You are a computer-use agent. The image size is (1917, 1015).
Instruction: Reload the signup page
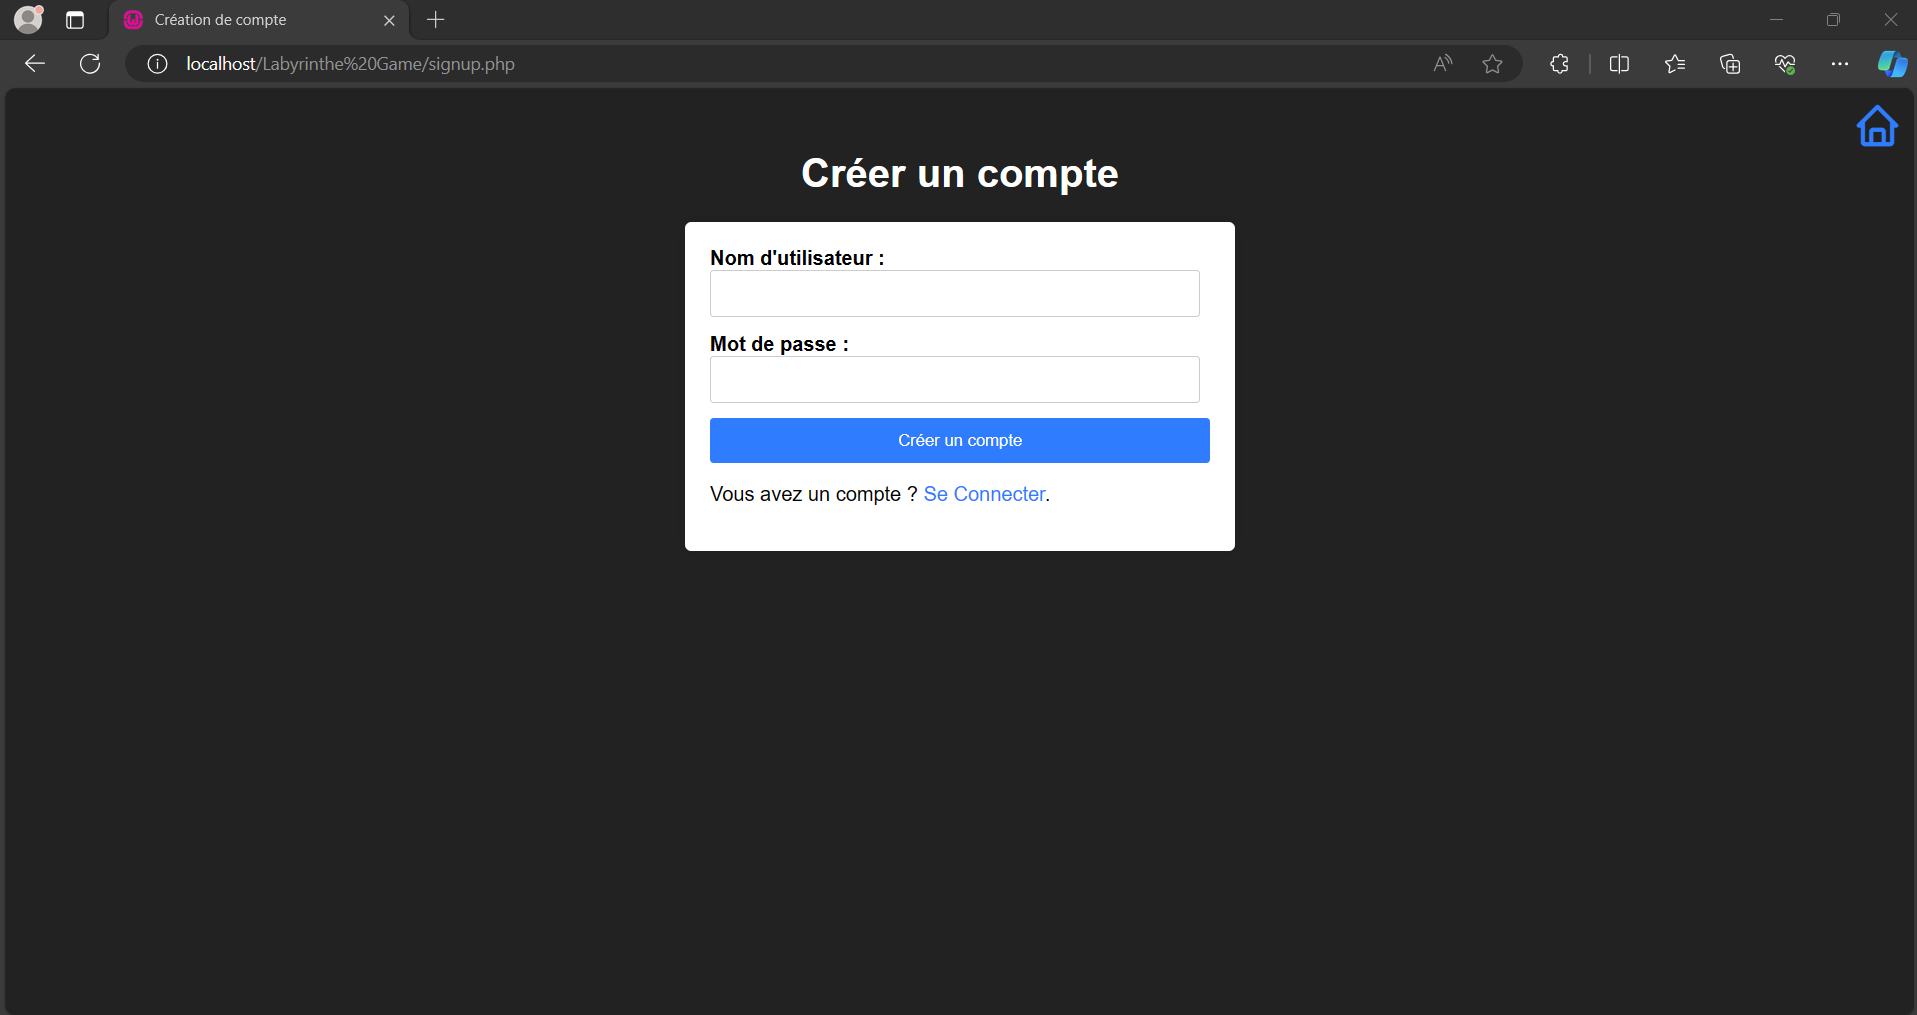tap(90, 64)
